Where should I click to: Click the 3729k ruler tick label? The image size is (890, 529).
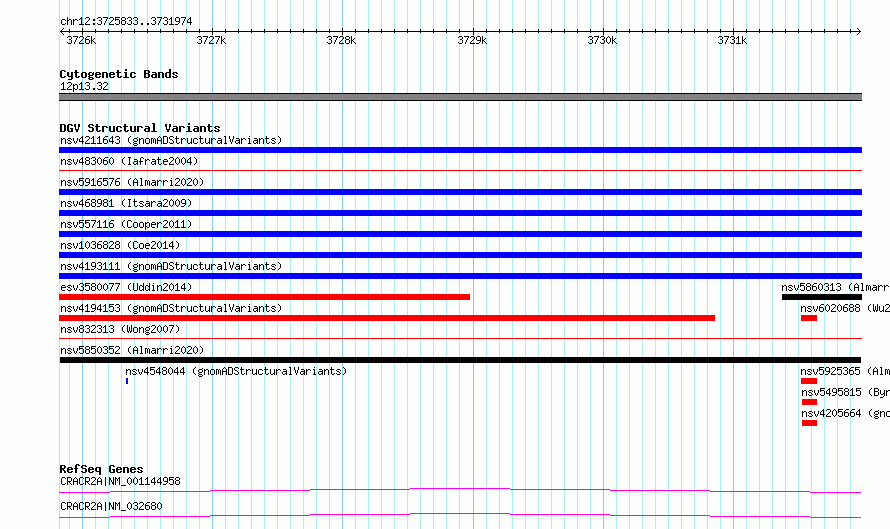point(472,40)
